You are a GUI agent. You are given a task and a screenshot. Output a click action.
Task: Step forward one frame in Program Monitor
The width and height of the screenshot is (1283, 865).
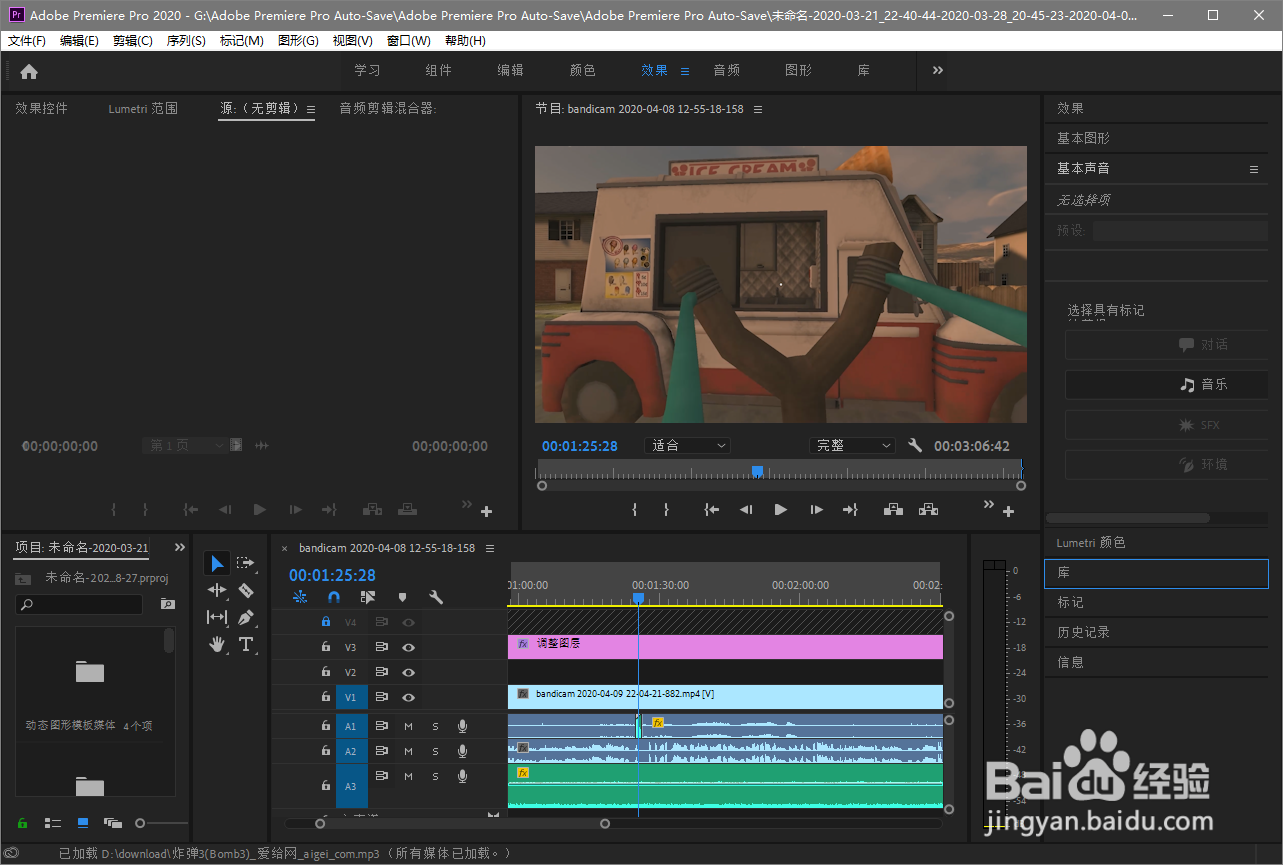[x=816, y=510]
